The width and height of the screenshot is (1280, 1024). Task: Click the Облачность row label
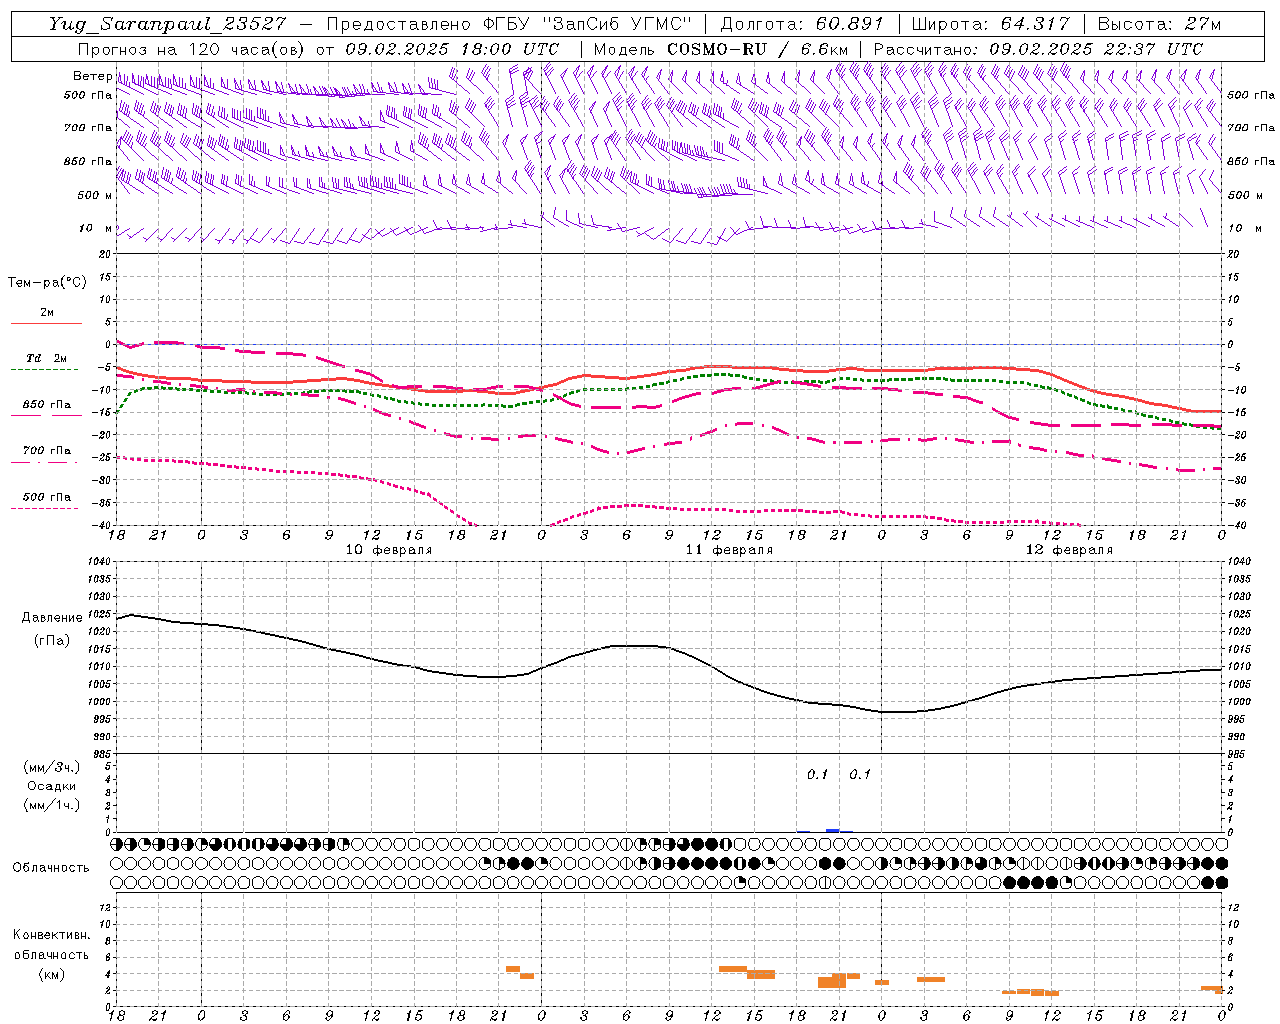(51, 868)
